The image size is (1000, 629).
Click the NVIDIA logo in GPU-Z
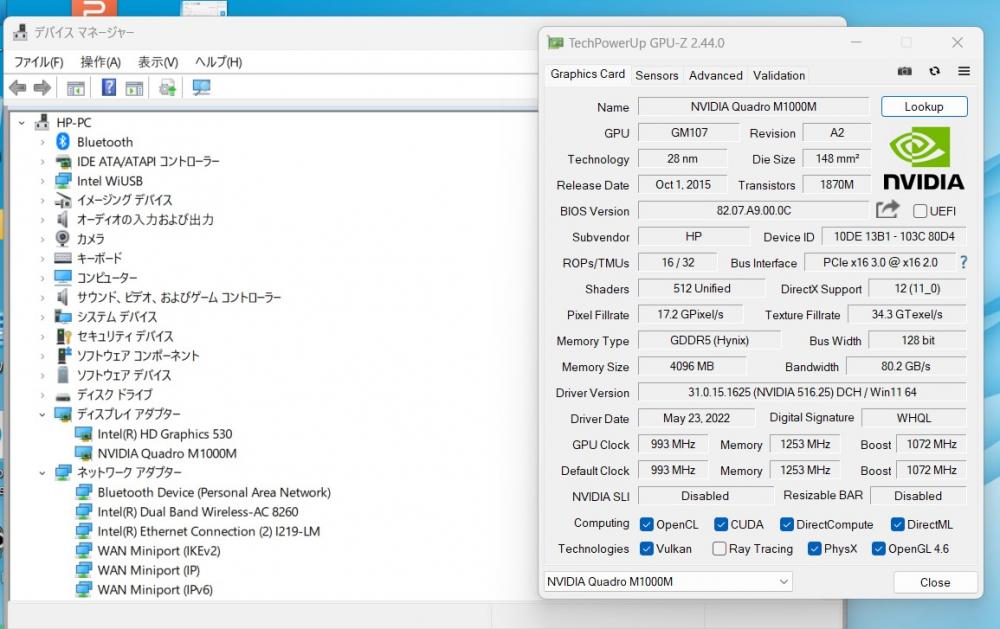923,158
